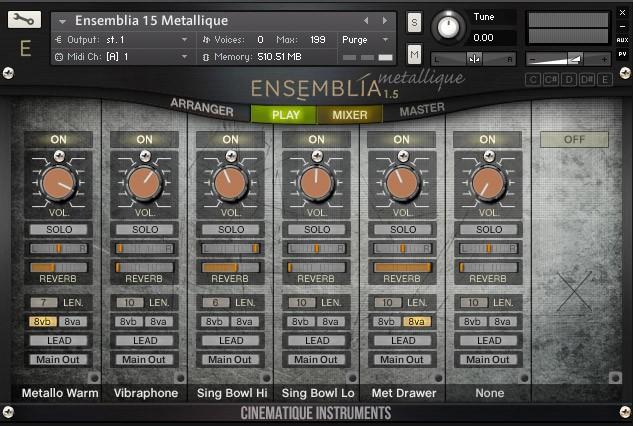Screen dimensions: 633x426
Task: Toggle 8va octave on Met Drawer channel
Action: (417, 321)
